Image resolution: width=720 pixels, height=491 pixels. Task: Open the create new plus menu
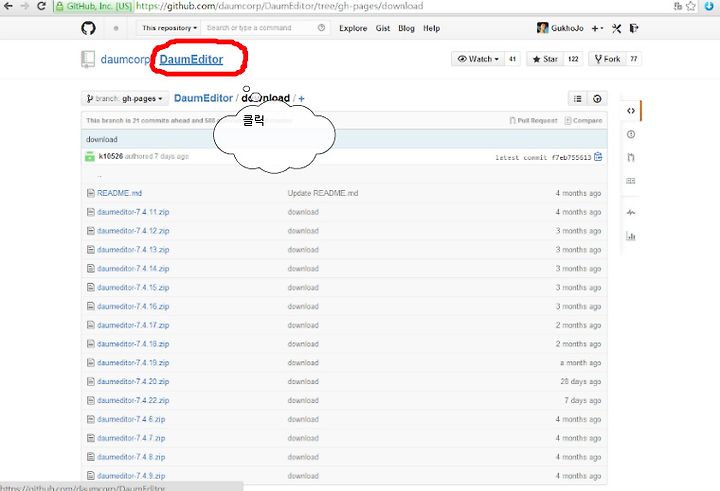597,28
